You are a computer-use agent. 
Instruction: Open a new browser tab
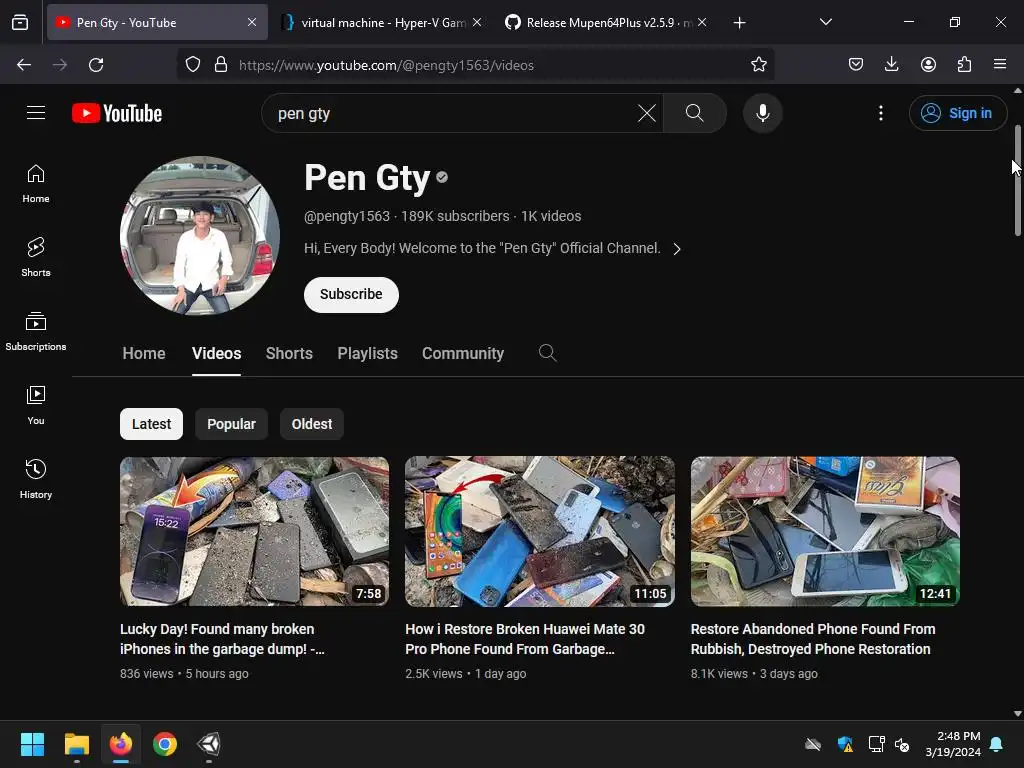pyautogui.click(x=739, y=23)
